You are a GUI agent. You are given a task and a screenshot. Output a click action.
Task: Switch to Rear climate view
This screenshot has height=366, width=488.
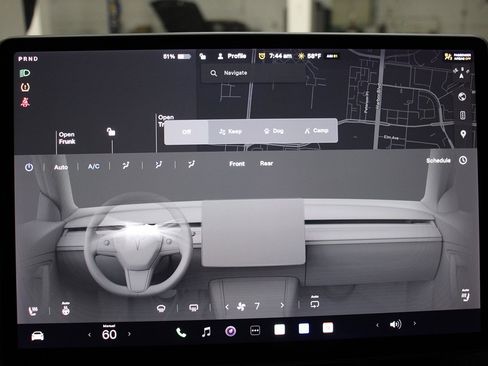266,163
